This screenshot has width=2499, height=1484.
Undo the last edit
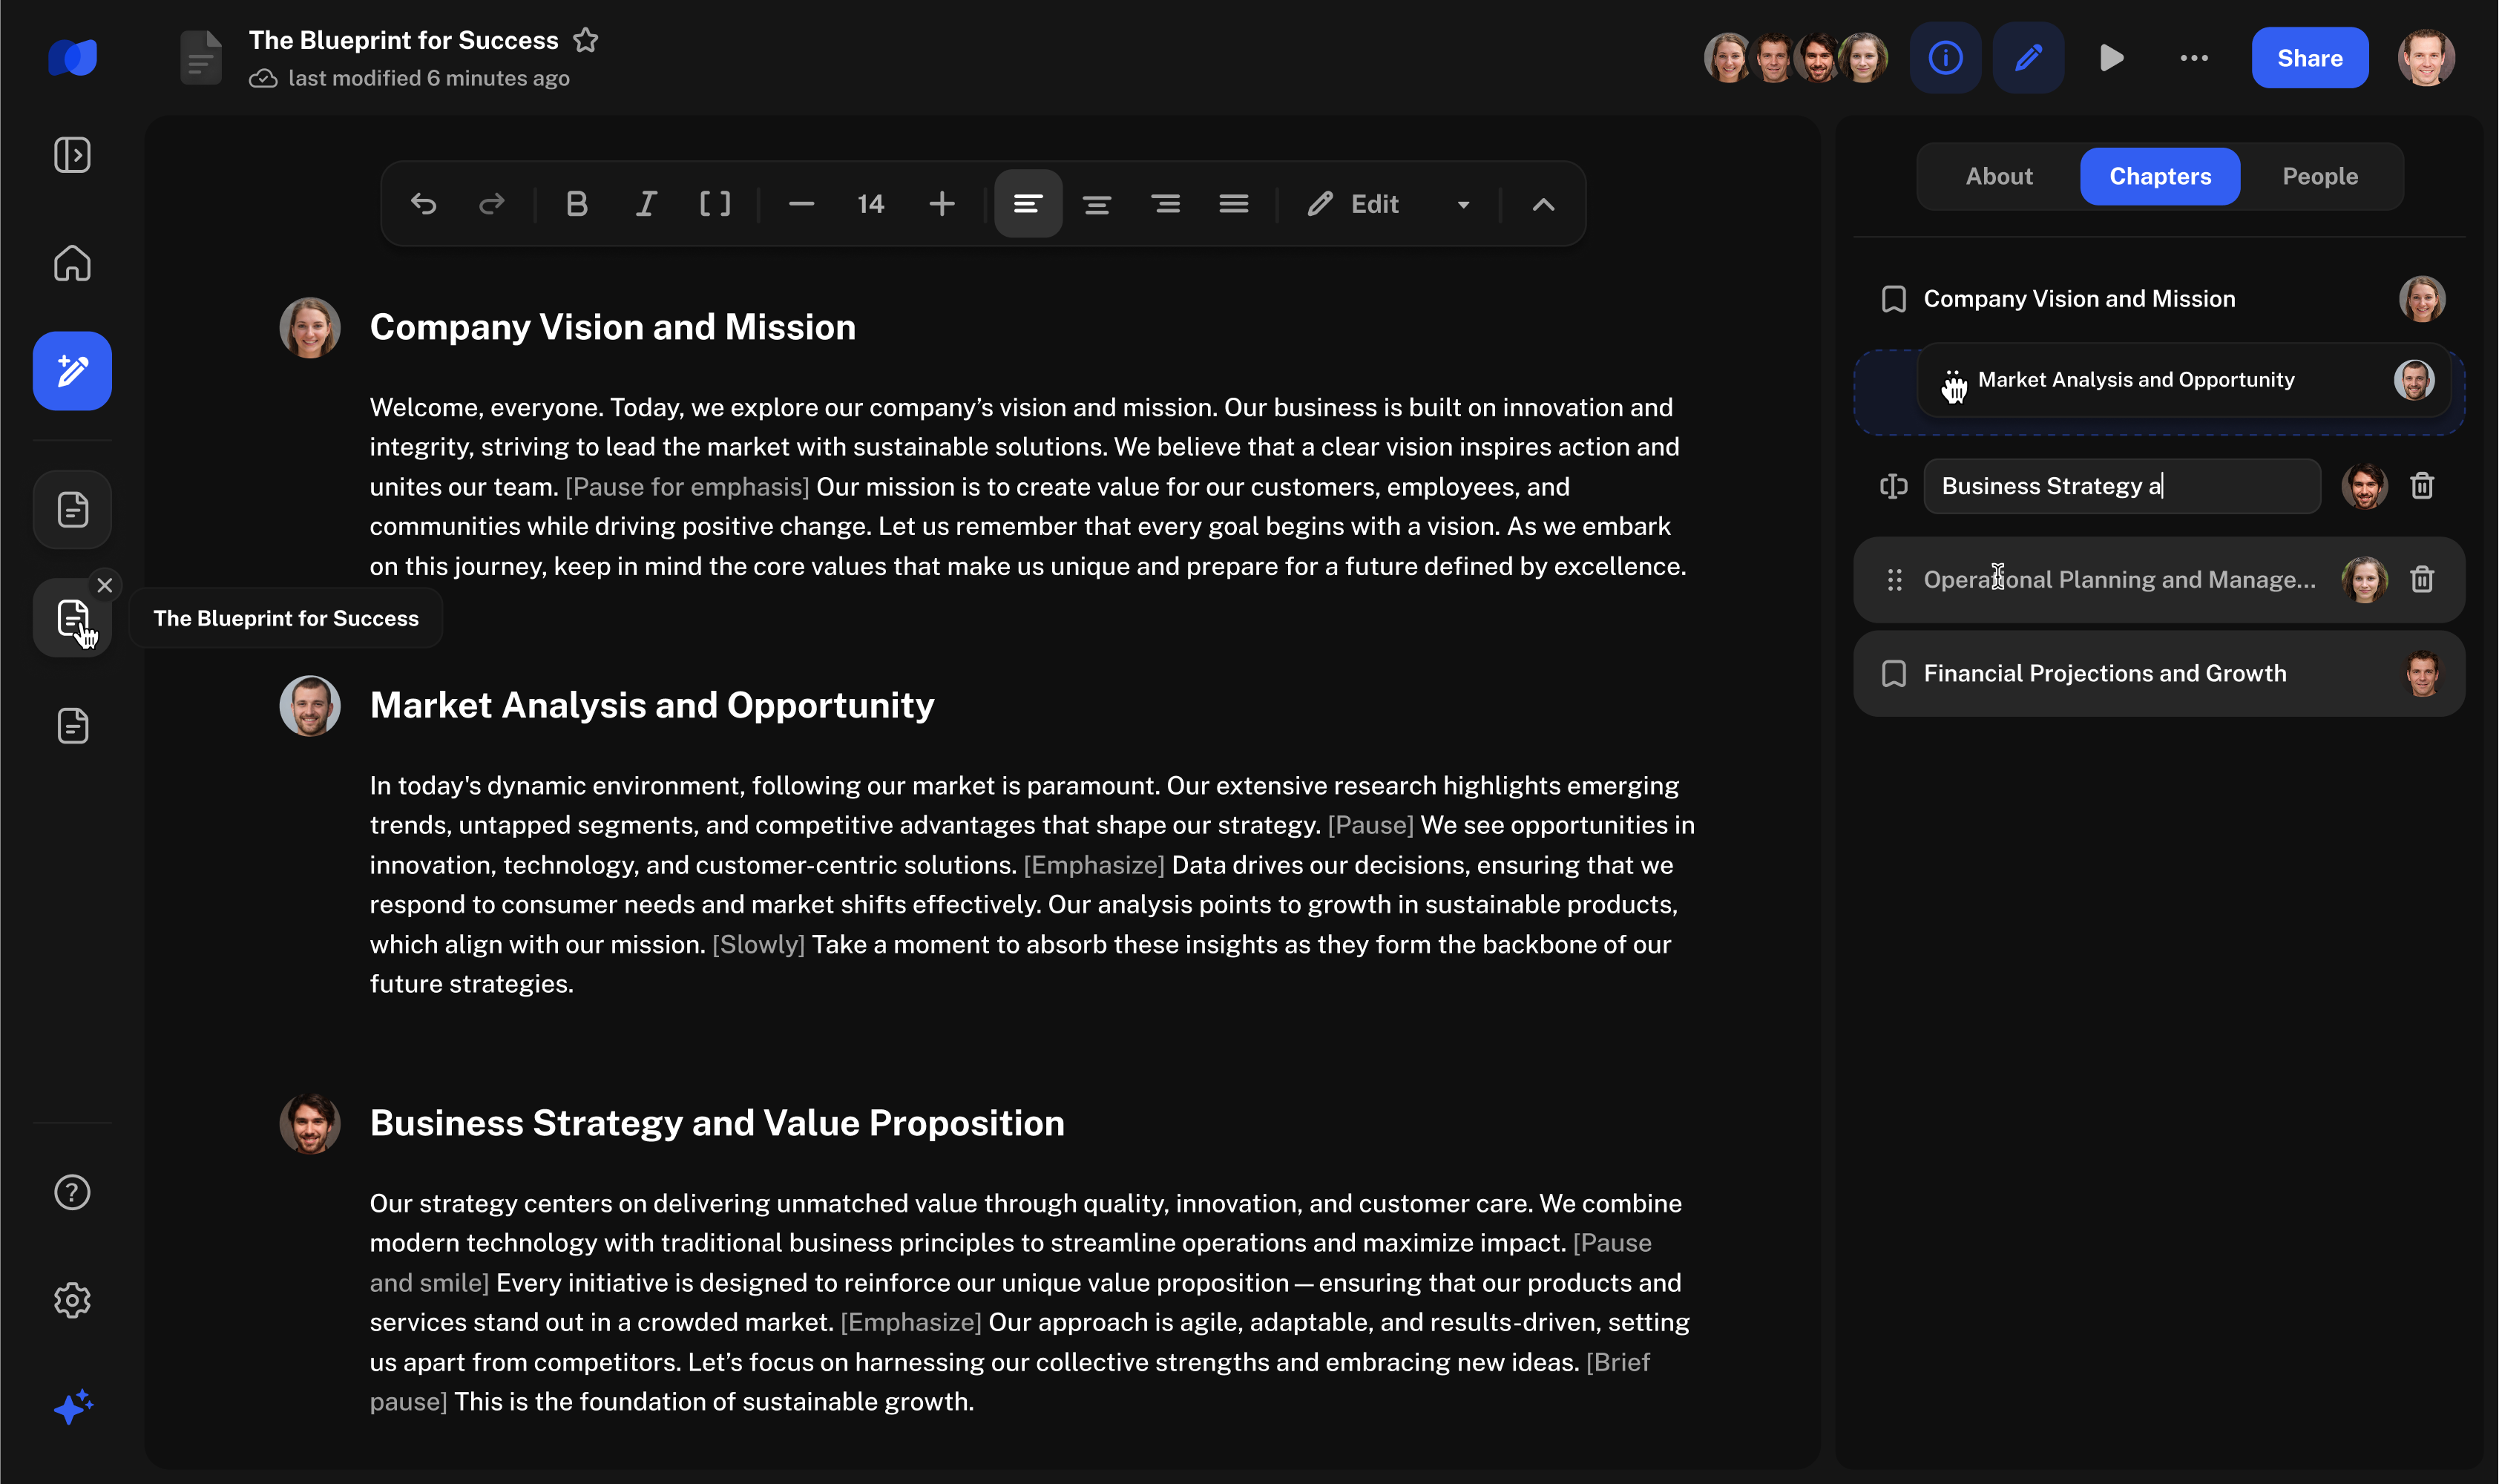[x=423, y=204]
